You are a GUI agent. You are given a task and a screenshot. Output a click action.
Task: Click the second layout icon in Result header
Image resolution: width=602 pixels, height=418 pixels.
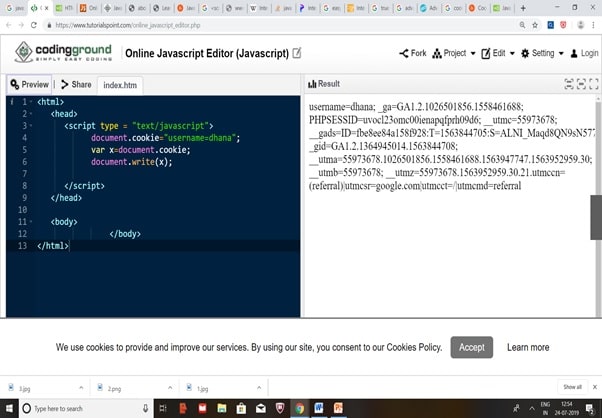point(581,84)
